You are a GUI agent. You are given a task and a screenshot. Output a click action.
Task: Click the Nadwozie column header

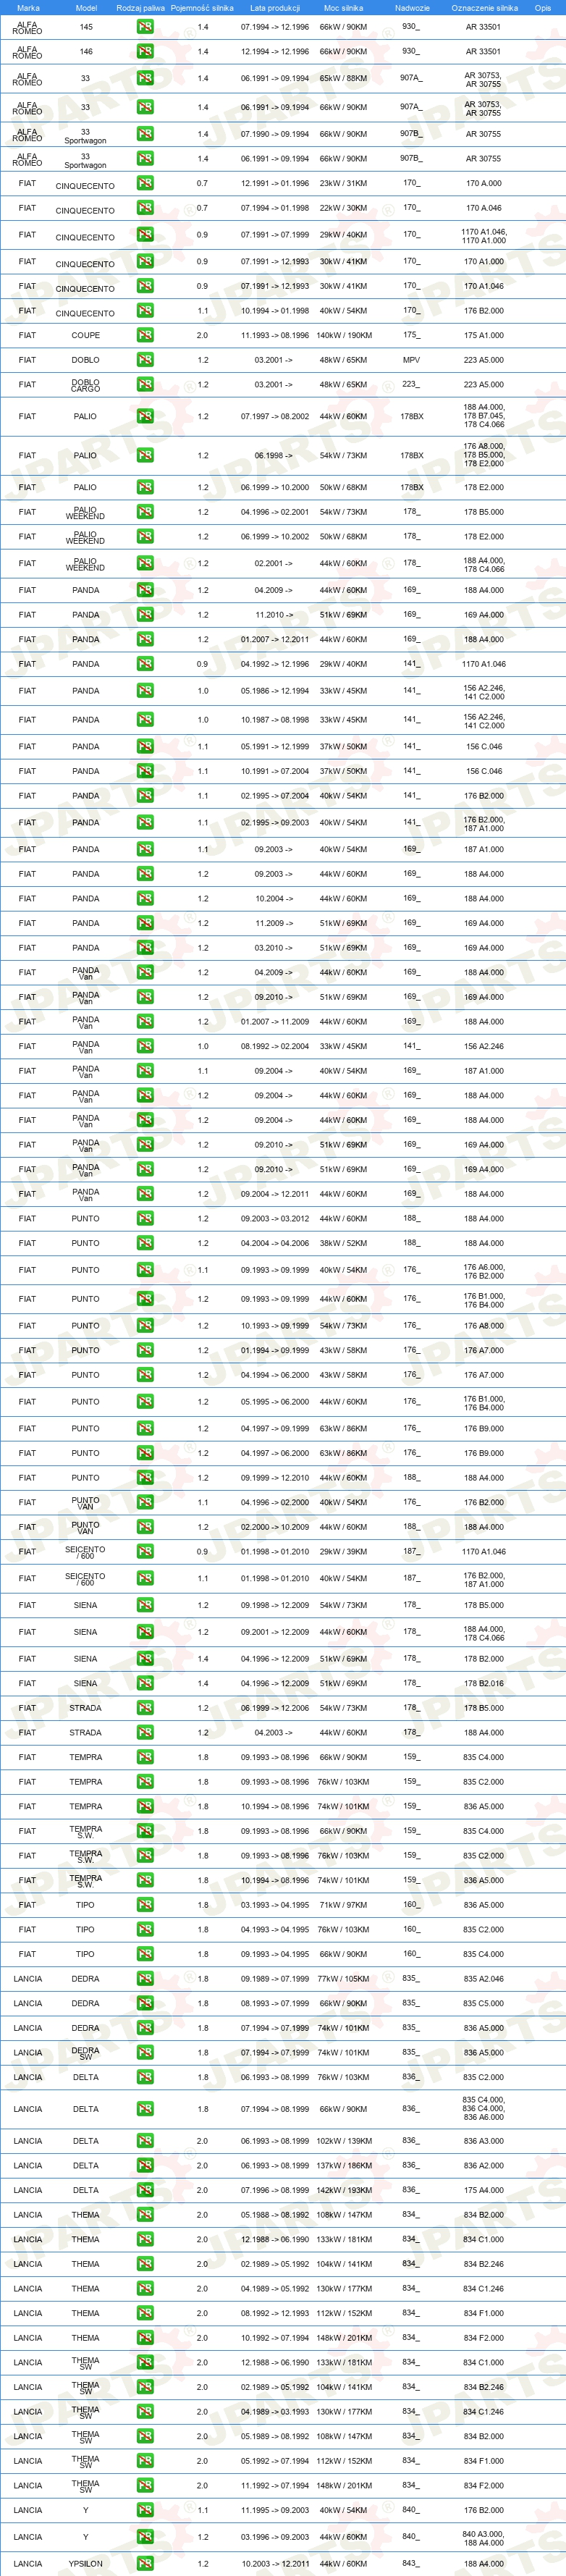412,8
